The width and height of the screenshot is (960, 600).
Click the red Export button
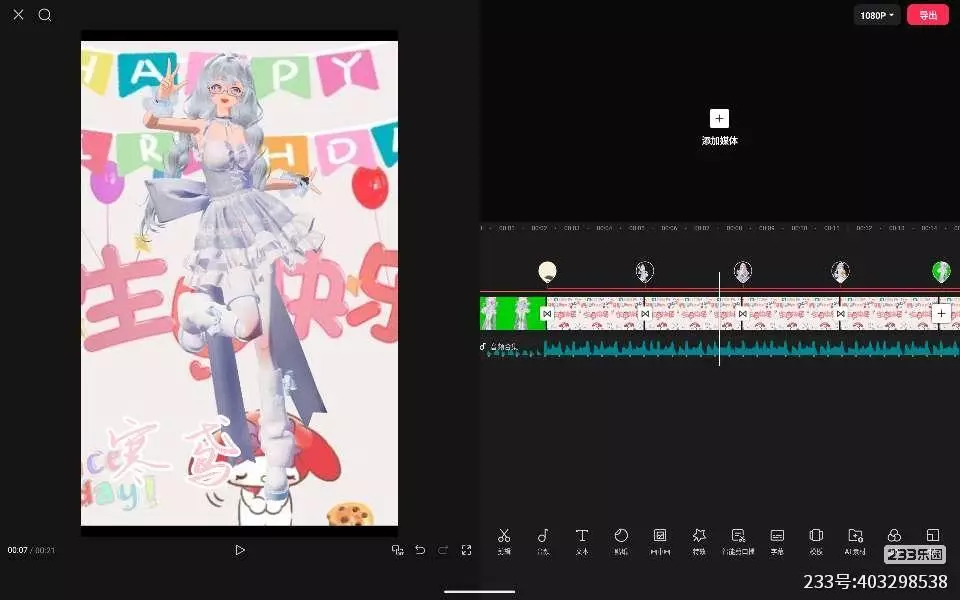point(927,15)
